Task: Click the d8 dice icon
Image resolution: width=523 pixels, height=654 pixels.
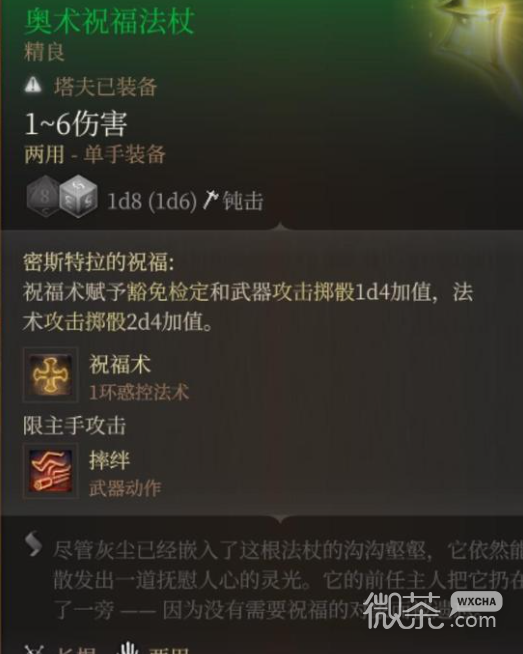Action: pos(42,196)
